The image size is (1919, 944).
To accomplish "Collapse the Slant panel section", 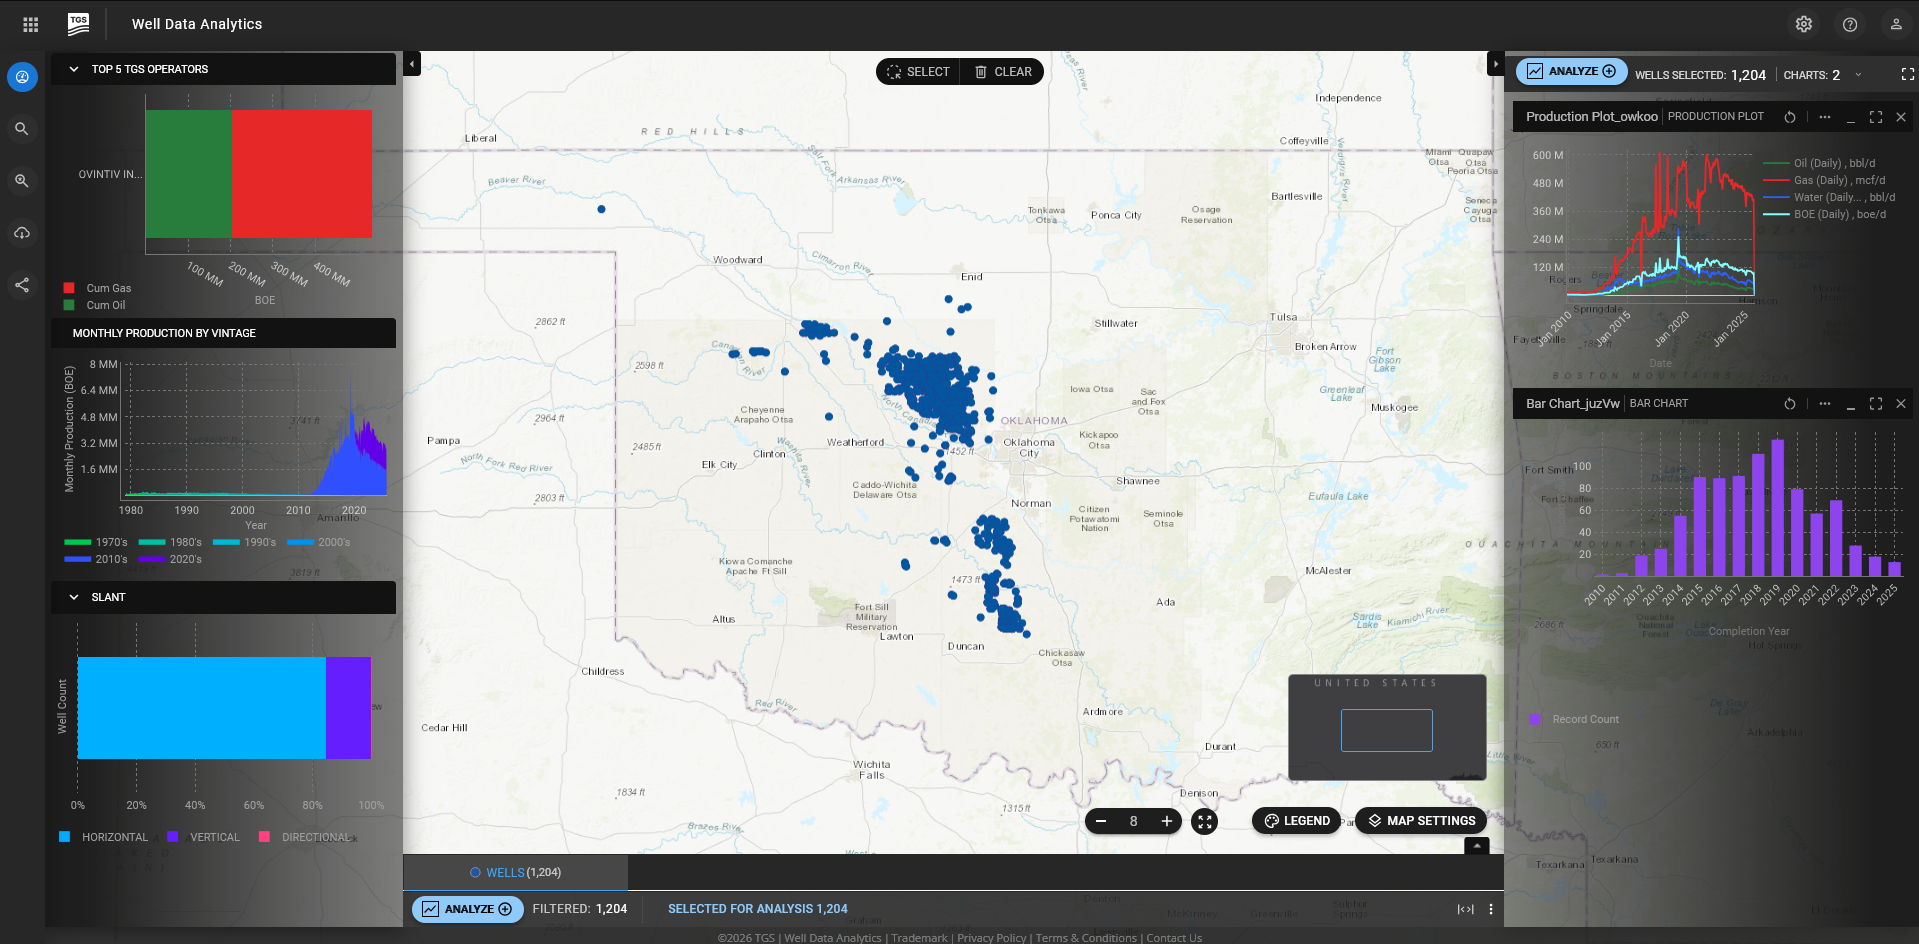I will pos(74,597).
